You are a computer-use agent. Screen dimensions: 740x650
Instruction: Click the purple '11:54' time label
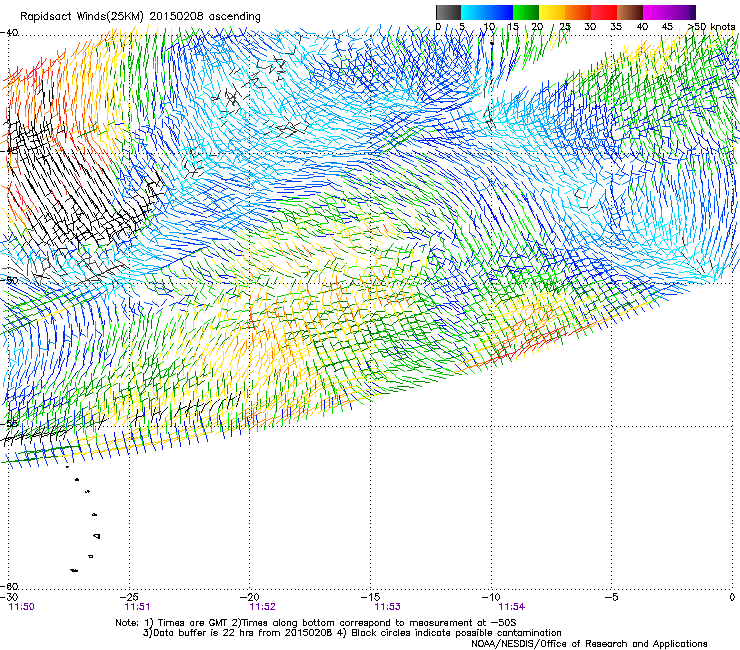click(x=512, y=607)
